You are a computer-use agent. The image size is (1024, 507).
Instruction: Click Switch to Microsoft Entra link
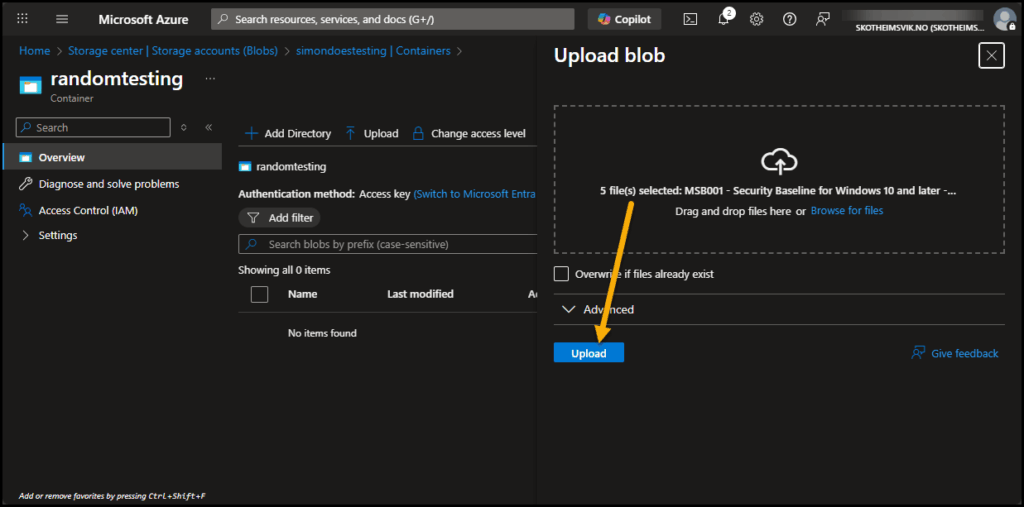tap(475, 194)
